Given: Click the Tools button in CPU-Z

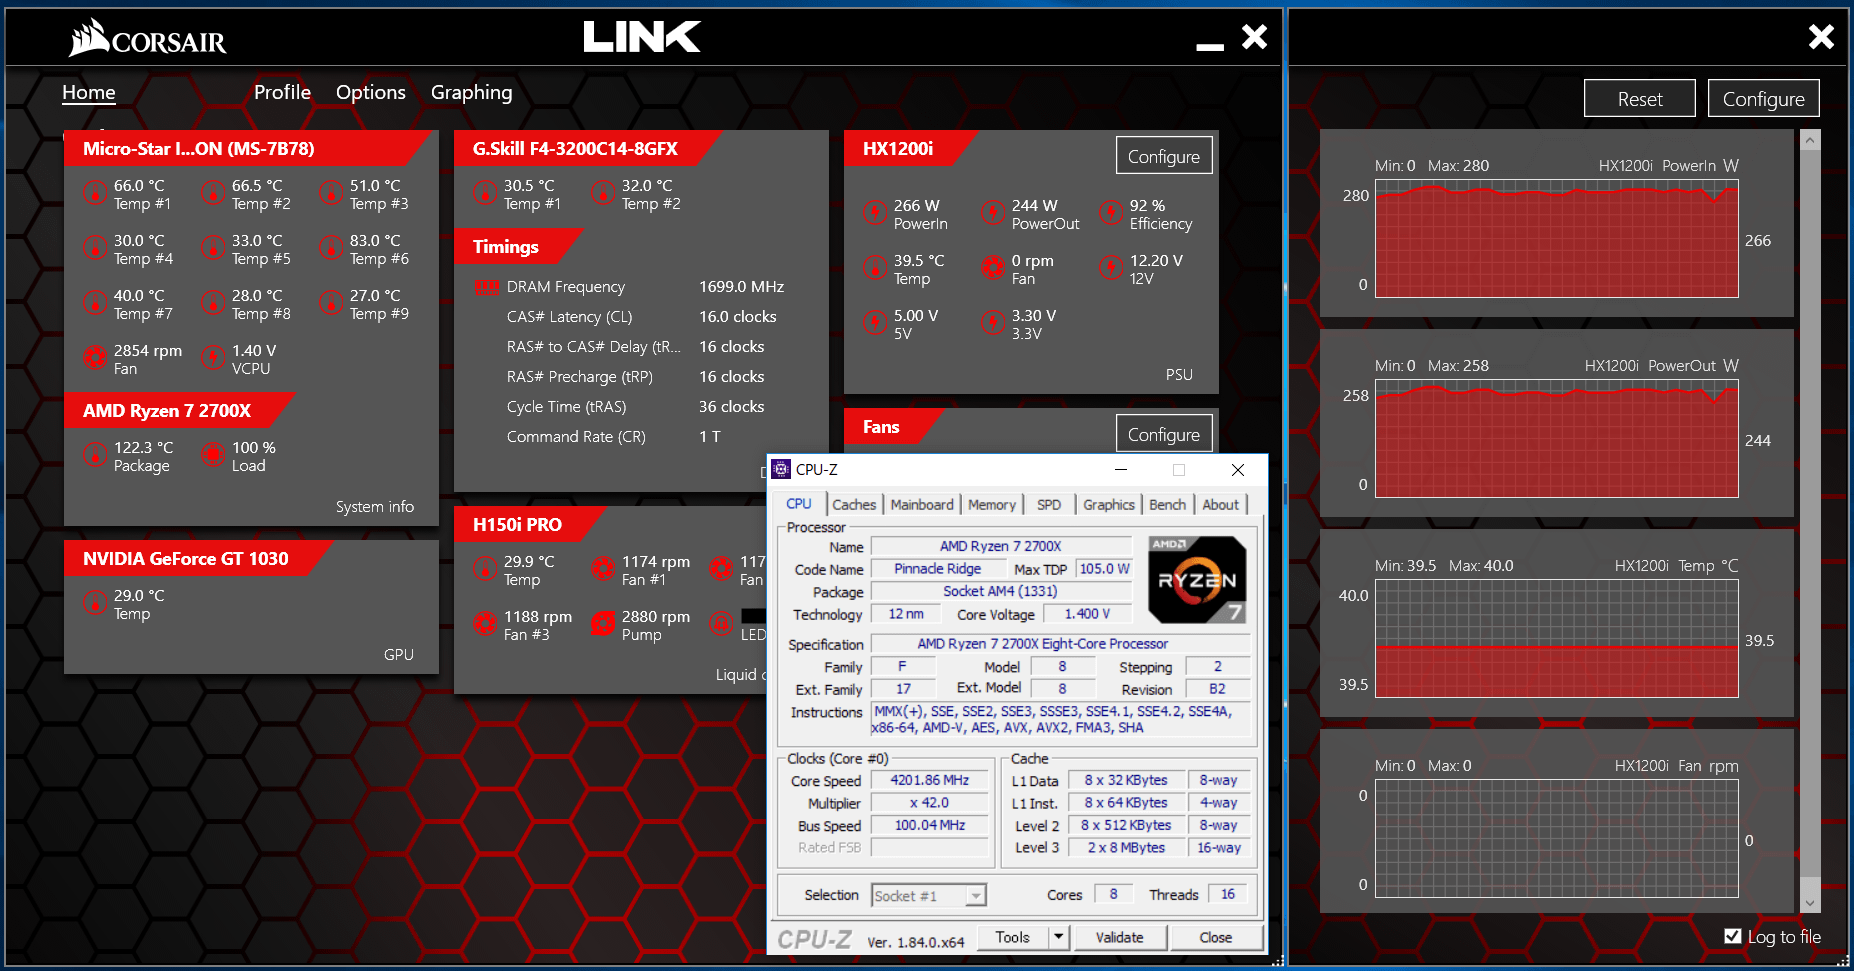Looking at the screenshot, I should click(1012, 937).
